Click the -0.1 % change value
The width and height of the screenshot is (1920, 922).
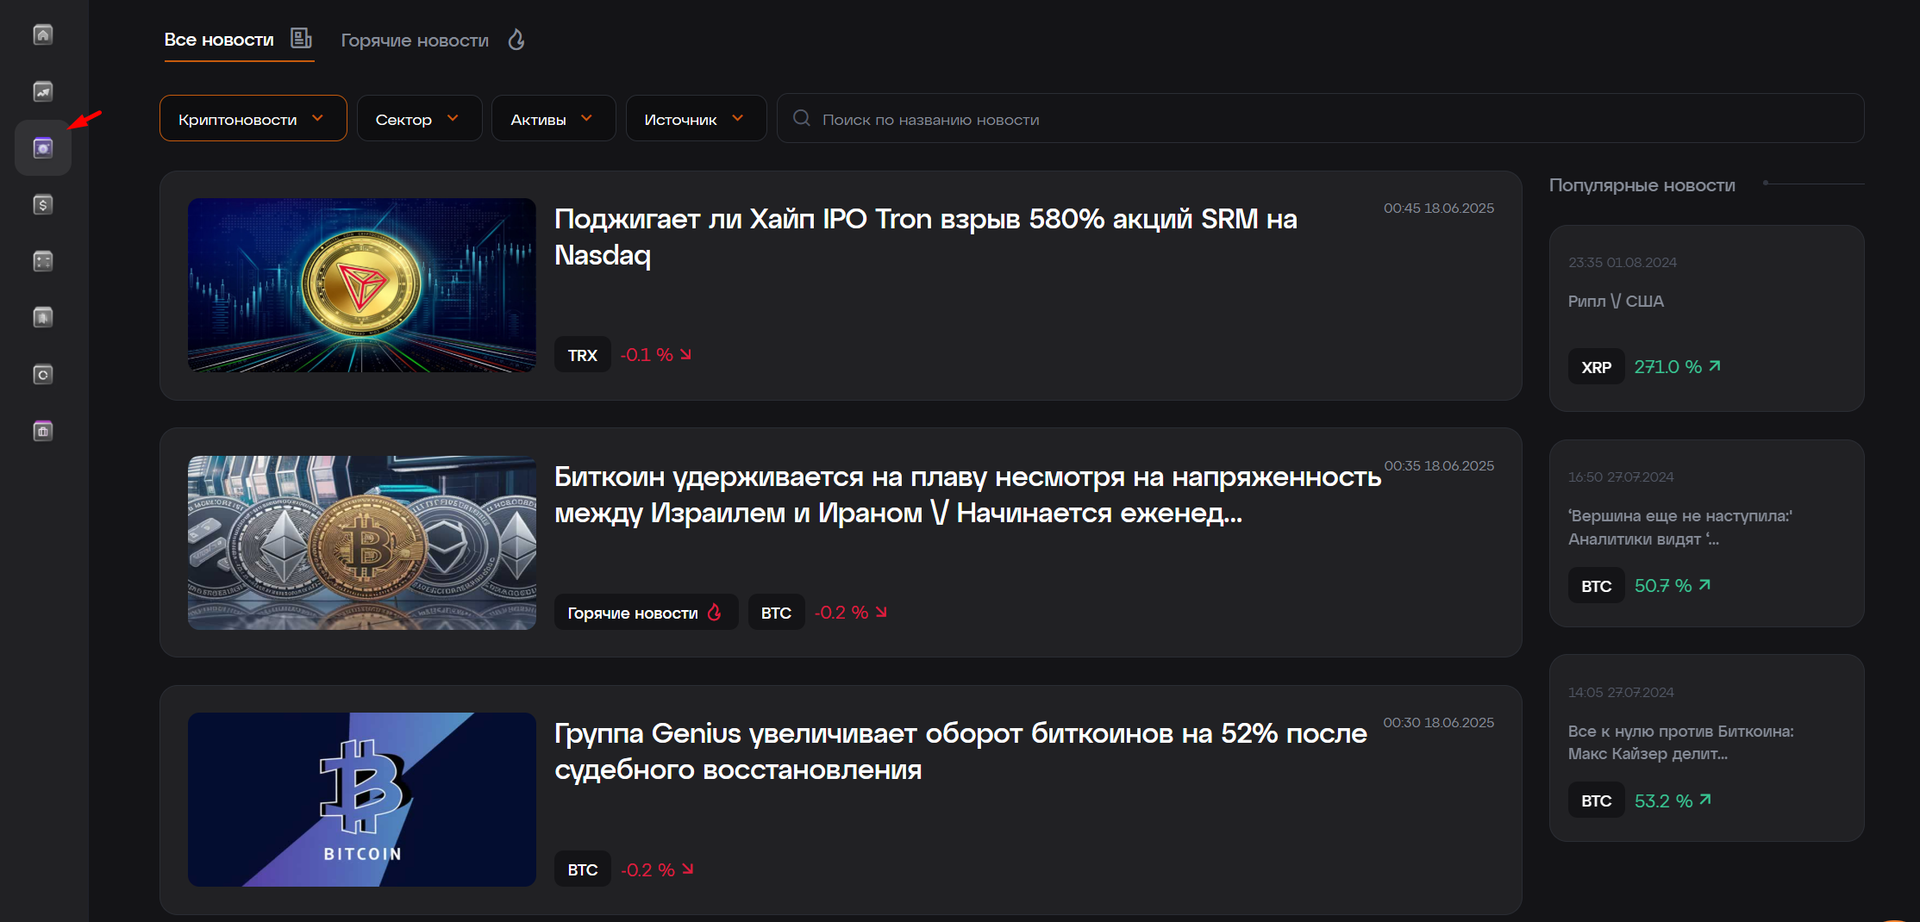click(647, 355)
